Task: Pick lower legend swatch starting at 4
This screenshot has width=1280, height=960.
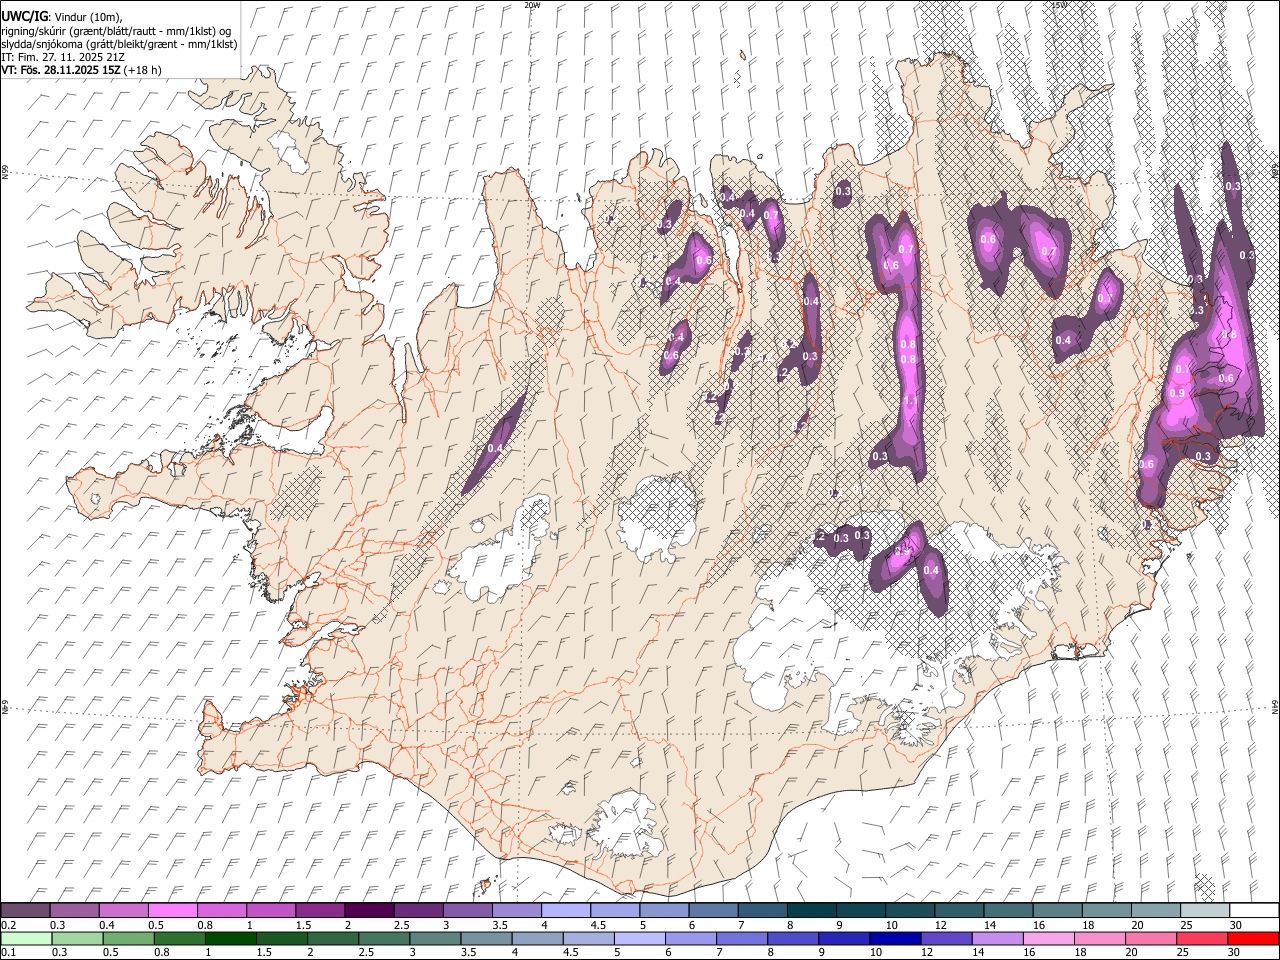Action: tap(537, 938)
